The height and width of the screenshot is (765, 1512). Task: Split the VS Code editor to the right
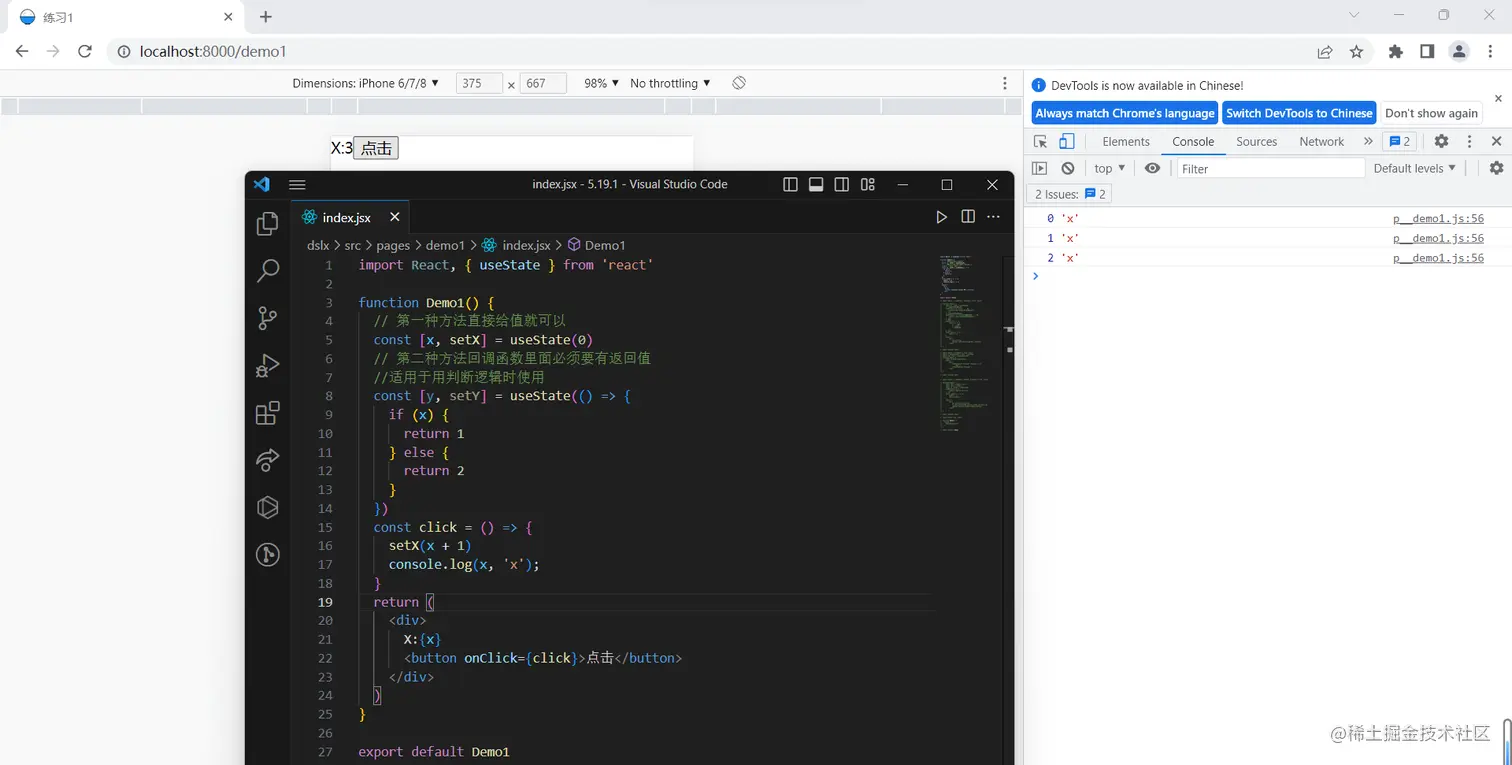pos(968,217)
